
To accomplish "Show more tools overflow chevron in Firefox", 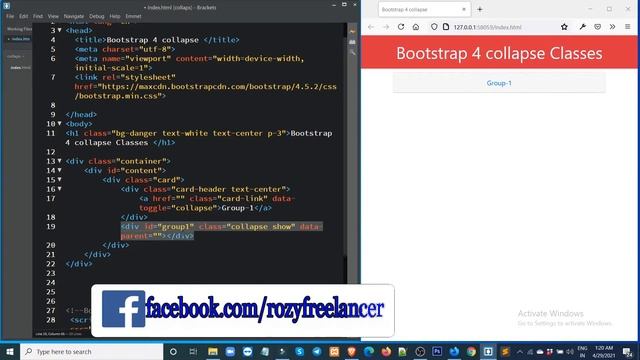I will tap(612, 27).
